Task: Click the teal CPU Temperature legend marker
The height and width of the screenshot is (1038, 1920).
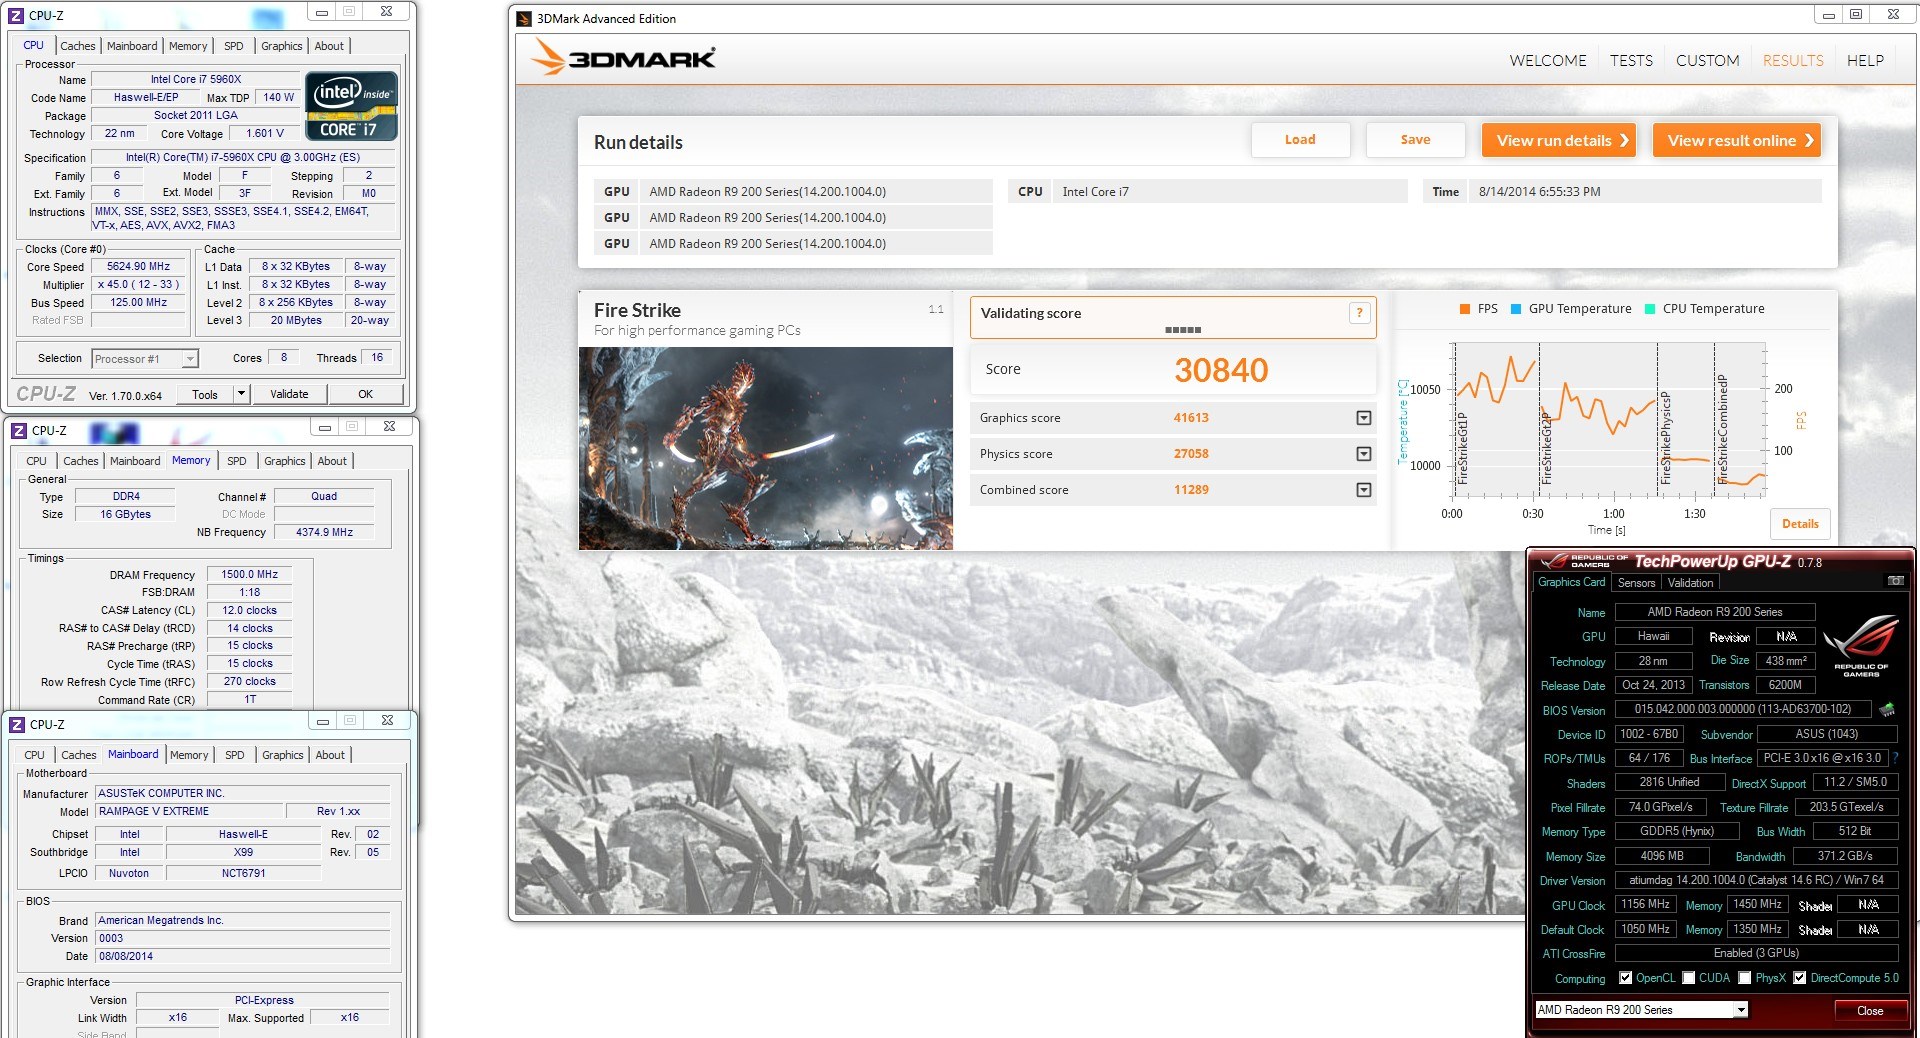Action: (x=1650, y=309)
